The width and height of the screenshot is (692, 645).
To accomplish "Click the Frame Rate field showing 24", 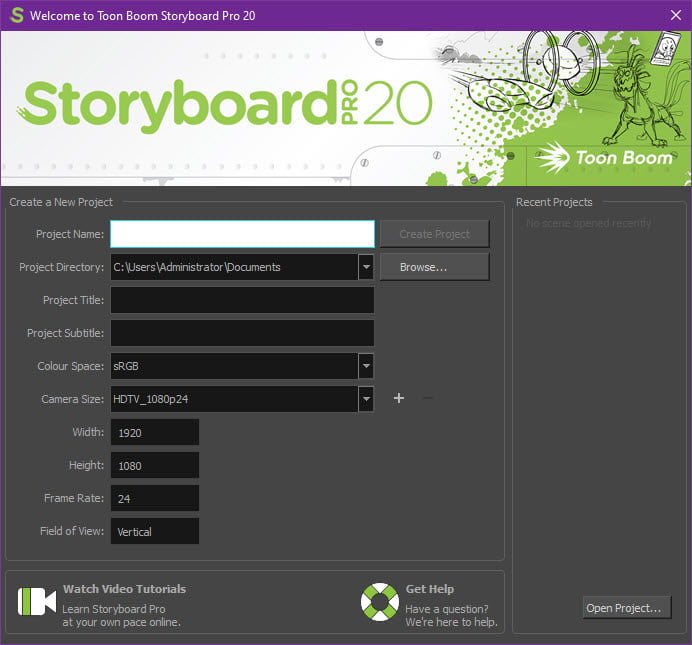I will [154, 498].
